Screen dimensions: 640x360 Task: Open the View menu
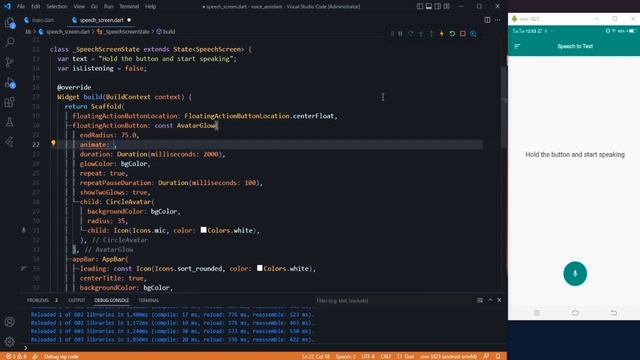click(79, 7)
